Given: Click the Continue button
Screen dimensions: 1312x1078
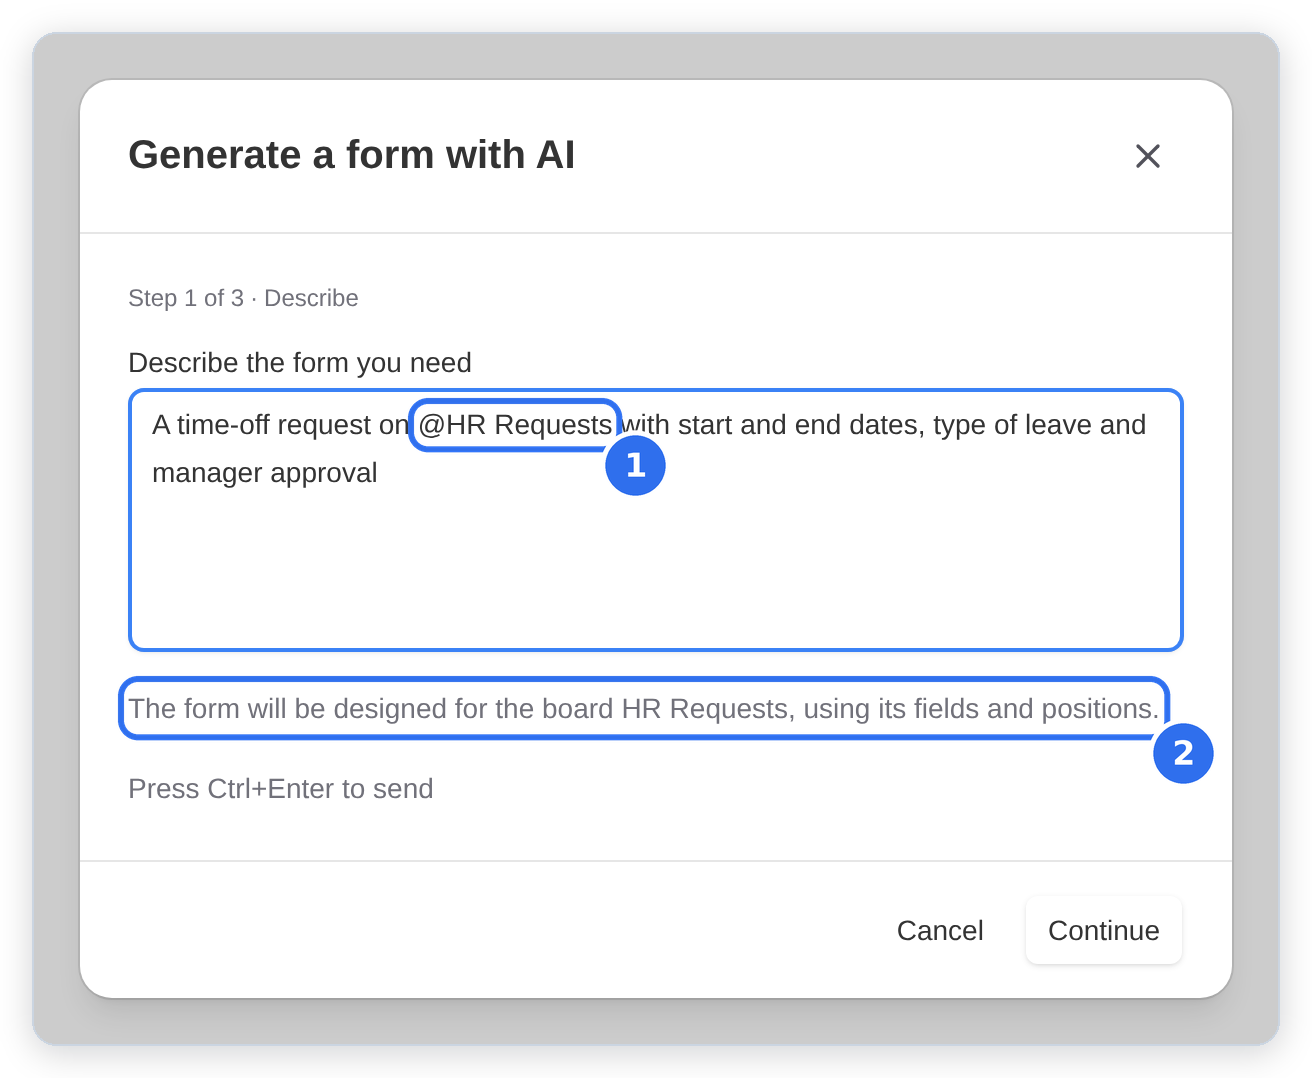Looking at the screenshot, I should point(1103,930).
